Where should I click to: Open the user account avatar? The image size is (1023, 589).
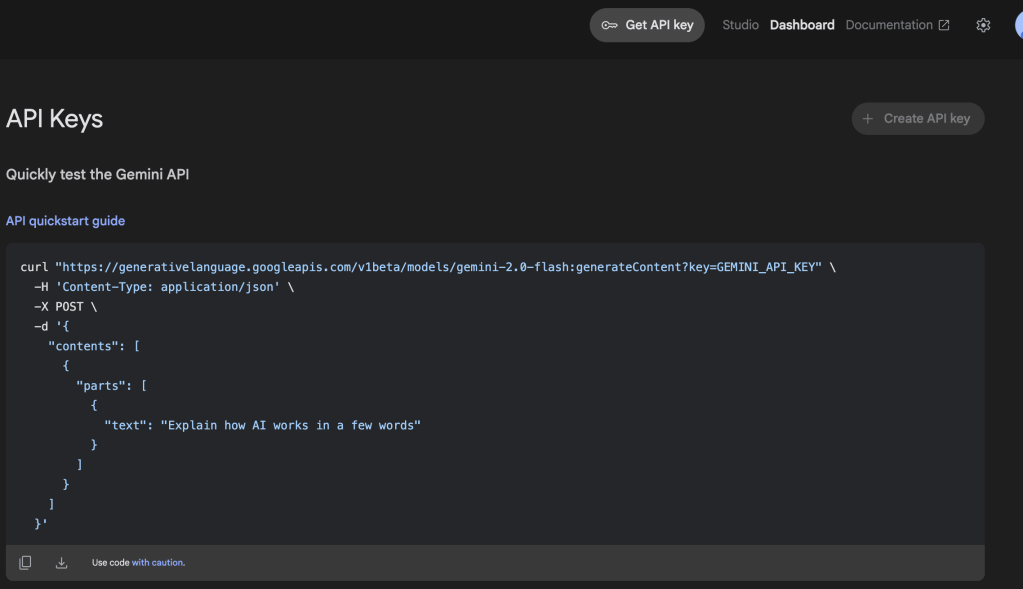(1018, 25)
